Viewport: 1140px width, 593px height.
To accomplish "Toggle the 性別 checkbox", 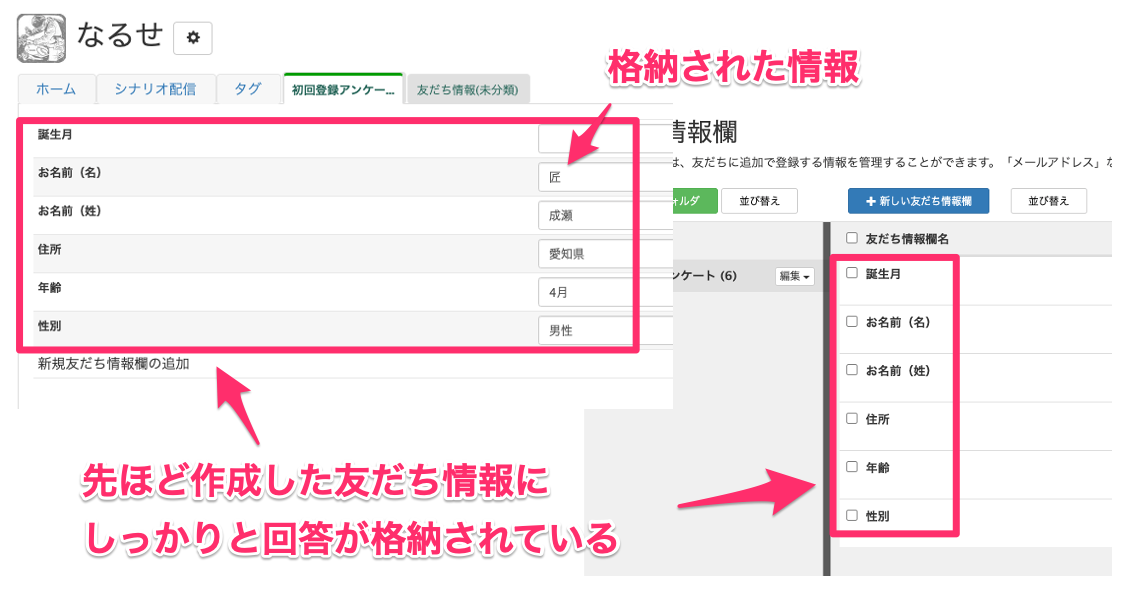I will [x=852, y=516].
